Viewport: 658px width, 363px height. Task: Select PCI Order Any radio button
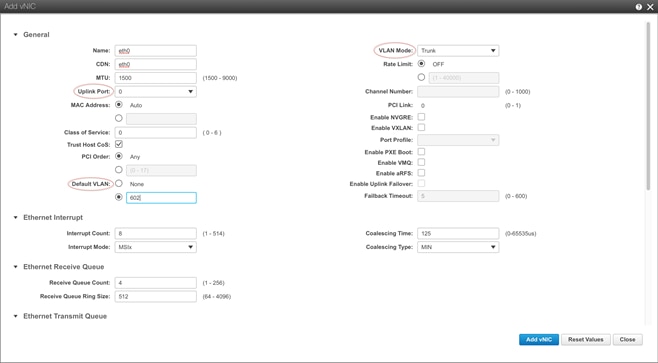coord(119,156)
